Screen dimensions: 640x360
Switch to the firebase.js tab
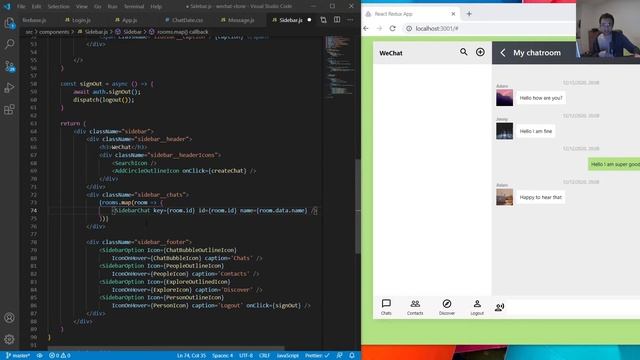pos(34,20)
